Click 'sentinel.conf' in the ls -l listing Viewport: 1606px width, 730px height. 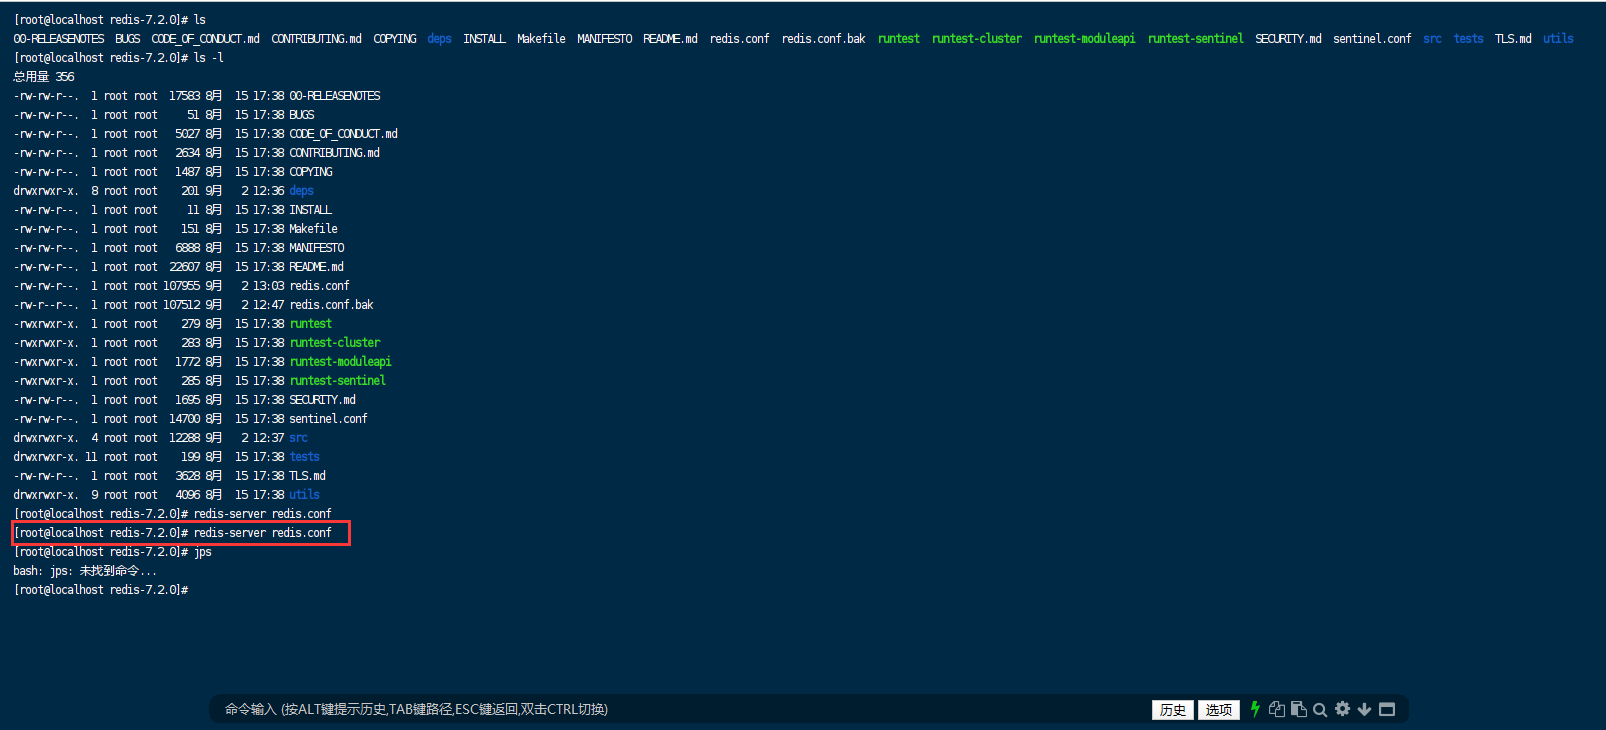(329, 419)
